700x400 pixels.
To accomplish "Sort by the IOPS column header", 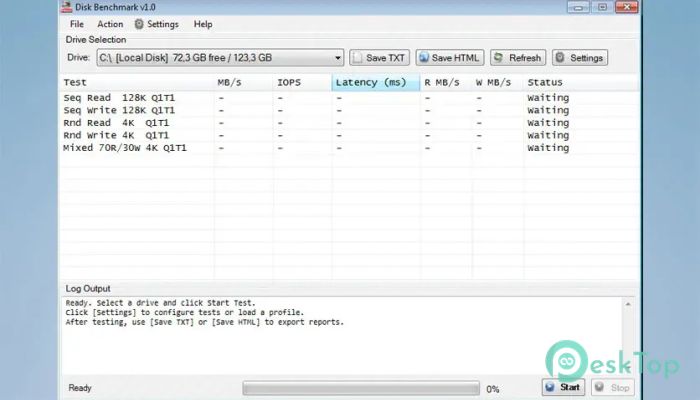I will [302, 83].
